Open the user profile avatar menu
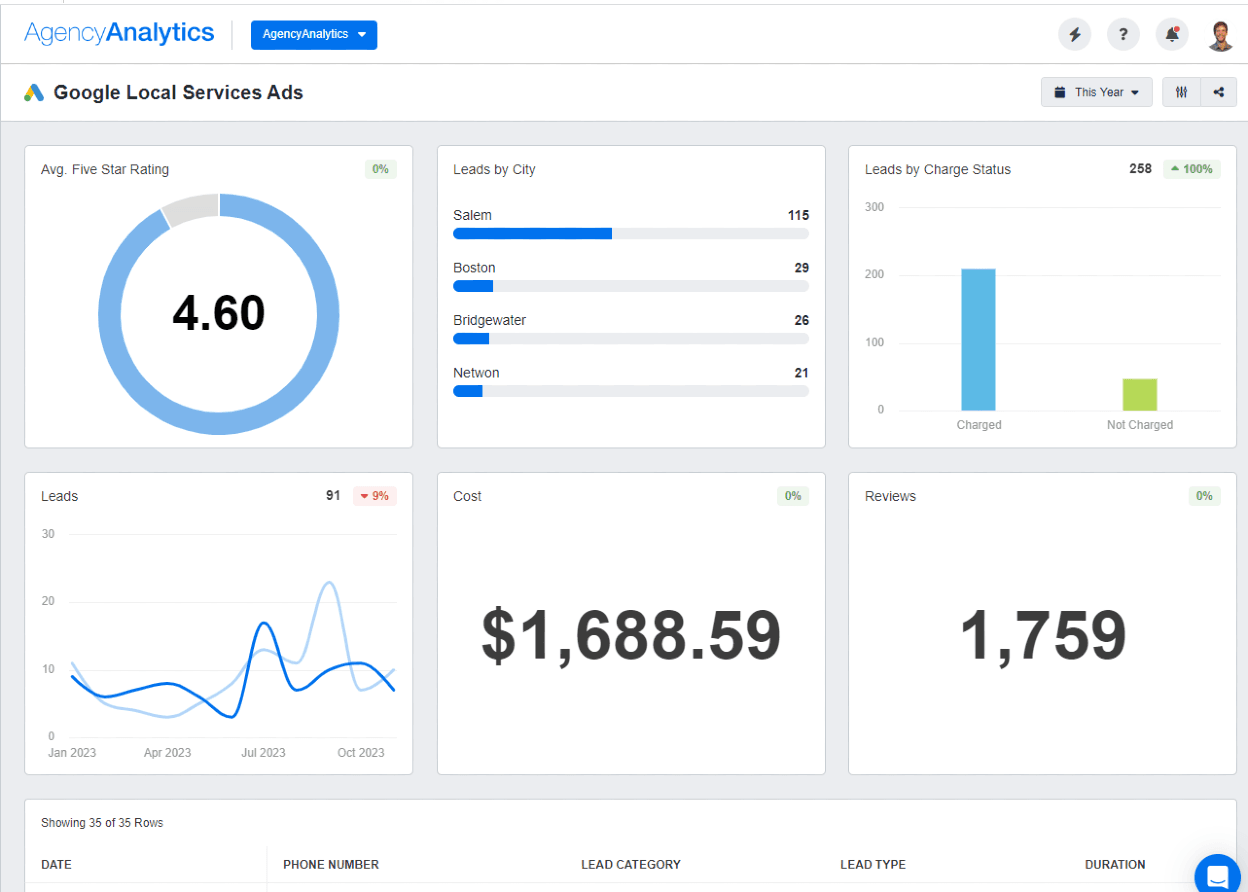 (x=1221, y=34)
